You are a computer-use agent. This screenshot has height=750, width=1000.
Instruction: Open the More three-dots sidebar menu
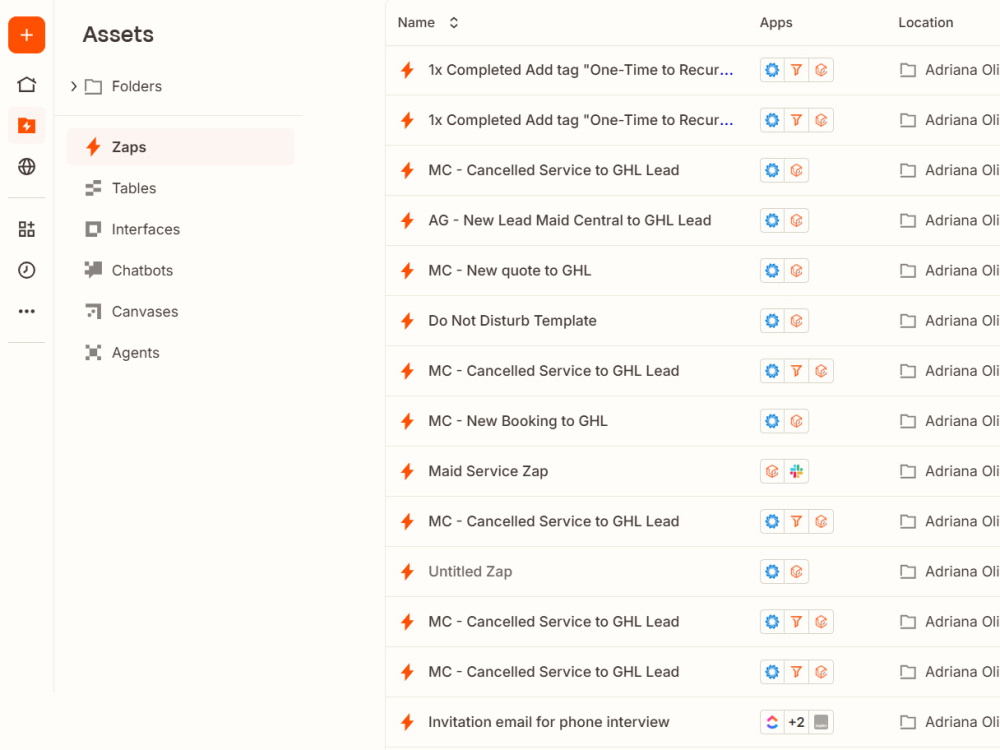coord(26,311)
